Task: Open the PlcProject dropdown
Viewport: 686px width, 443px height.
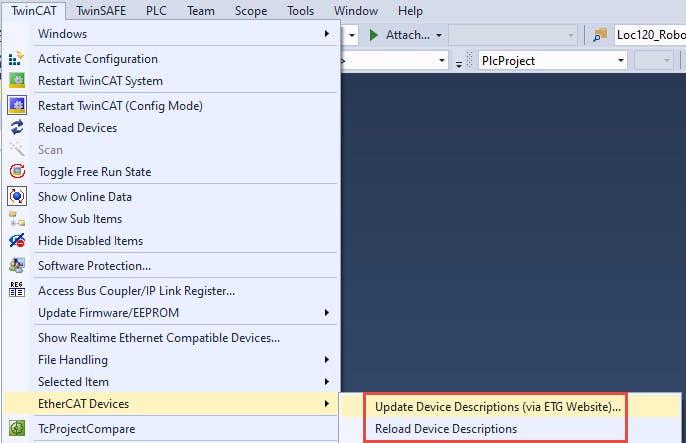Action: click(x=621, y=61)
